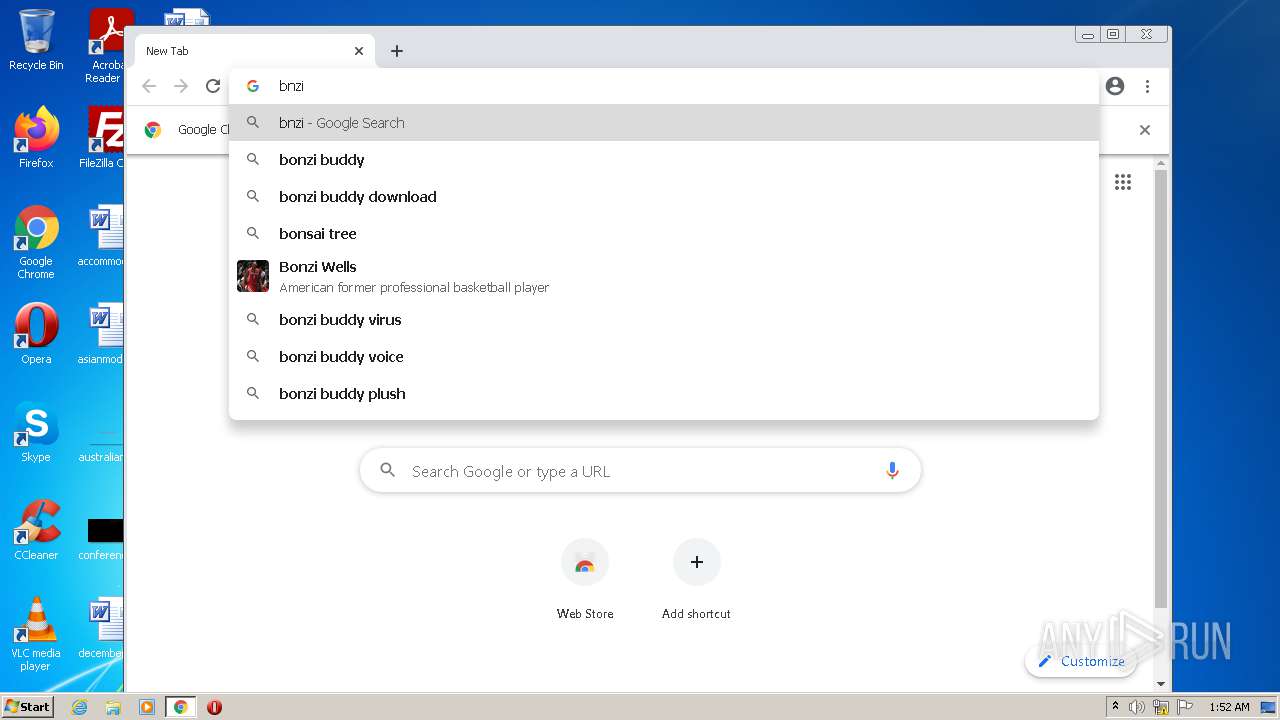Open the VLC media player desktop icon

36,634
